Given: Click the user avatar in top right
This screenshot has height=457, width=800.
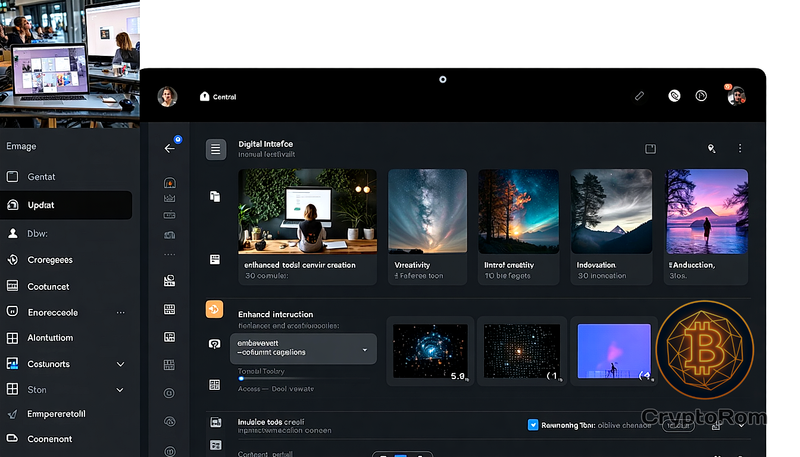Looking at the screenshot, I should pyautogui.click(x=737, y=96).
